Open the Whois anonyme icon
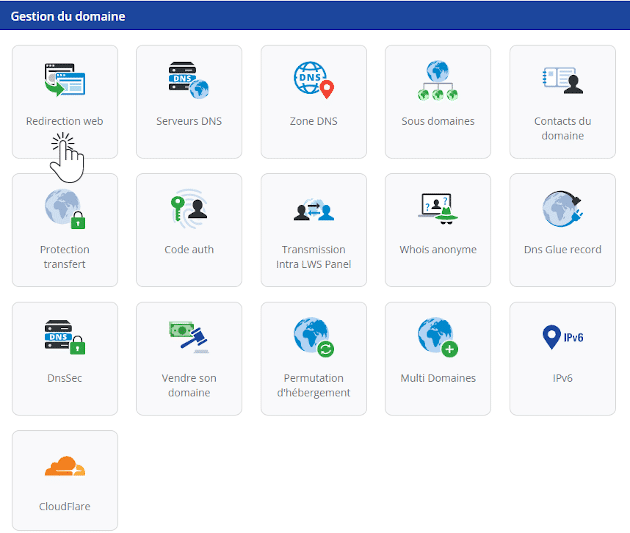 pos(438,208)
